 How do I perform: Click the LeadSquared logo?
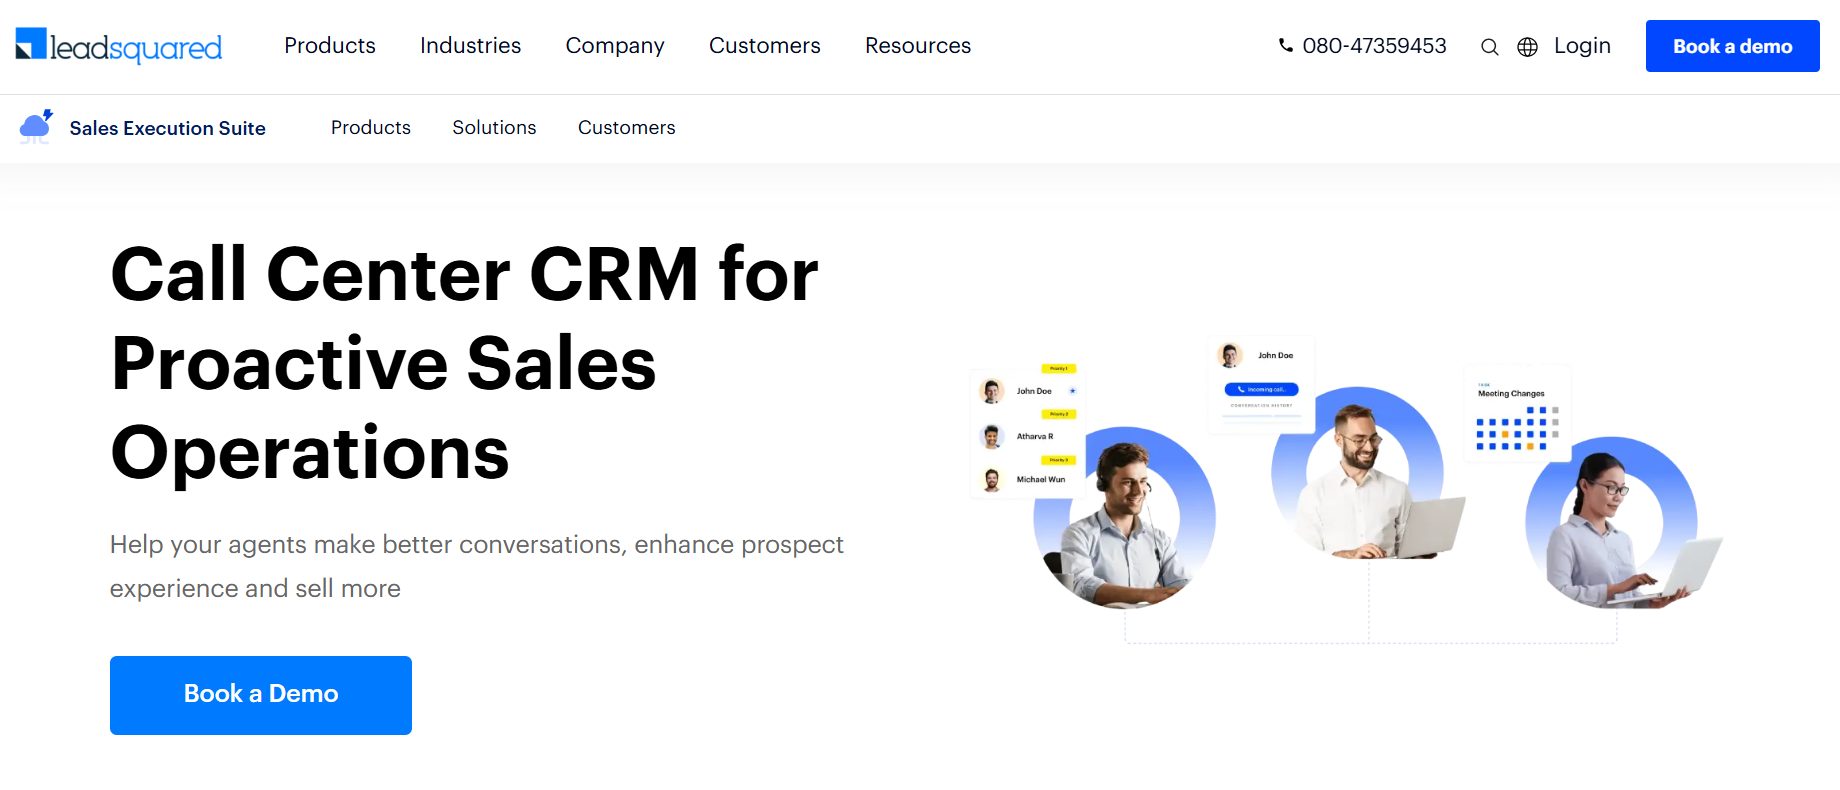pyautogui.click(x=118, y=46)
